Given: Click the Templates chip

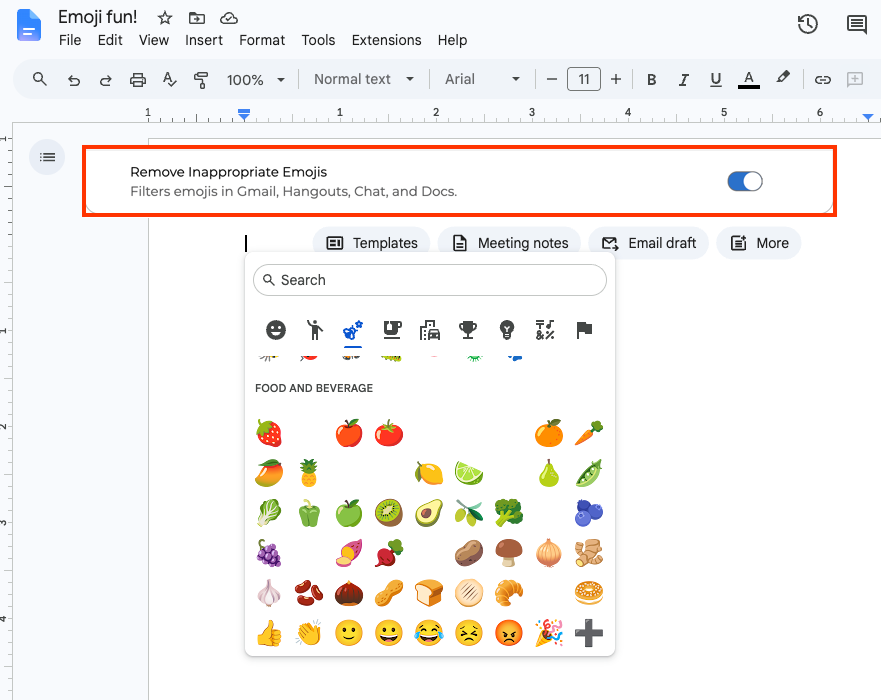Looking at the screenshot, I should [371, 243].
